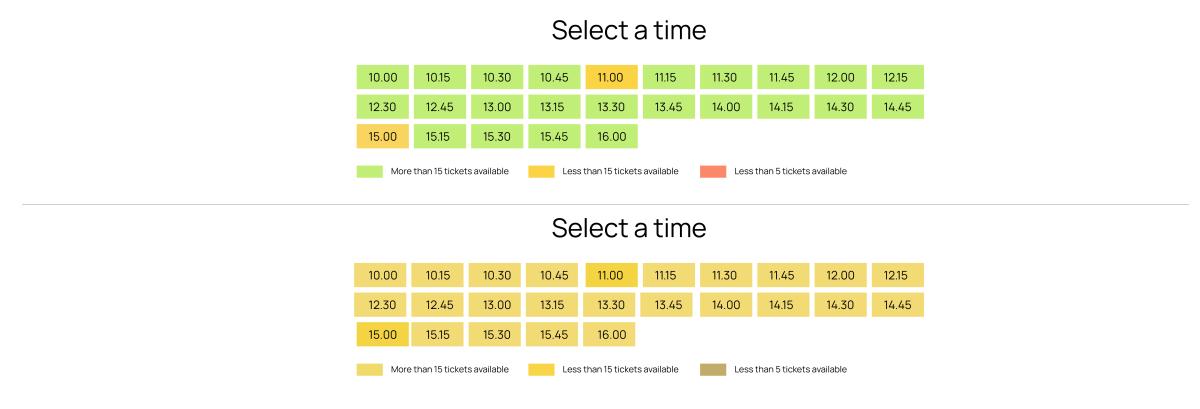Pick 12.00 in the lower yellow grid
This screenshot has height=409, width=1200.
pyautogui.click(x=840, y=275)
